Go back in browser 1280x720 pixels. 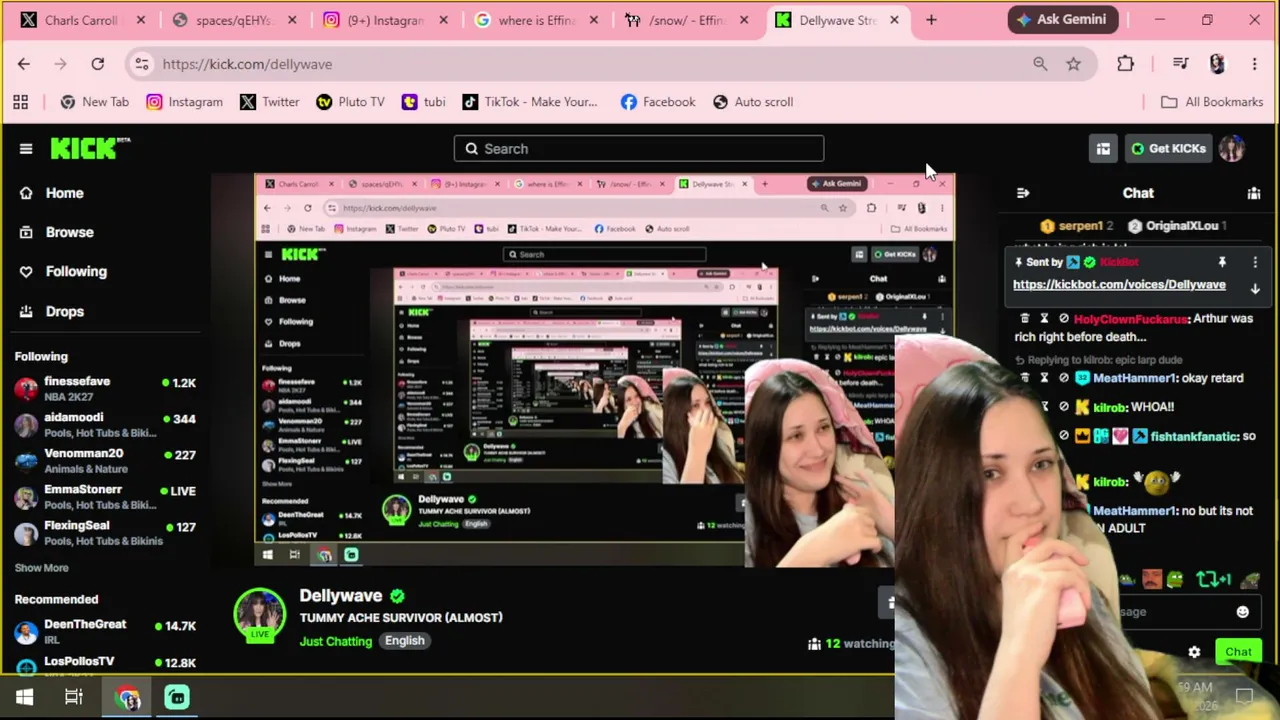(x=24, y=64)
